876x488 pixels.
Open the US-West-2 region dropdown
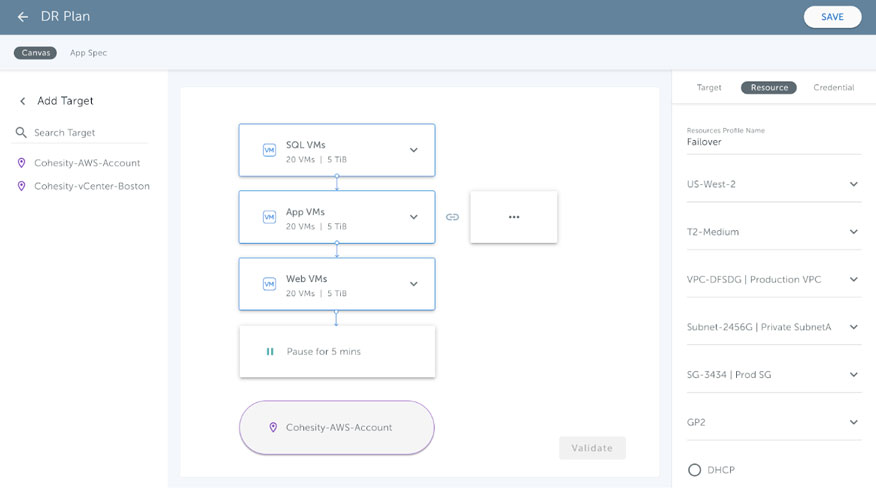coord(853,184)
